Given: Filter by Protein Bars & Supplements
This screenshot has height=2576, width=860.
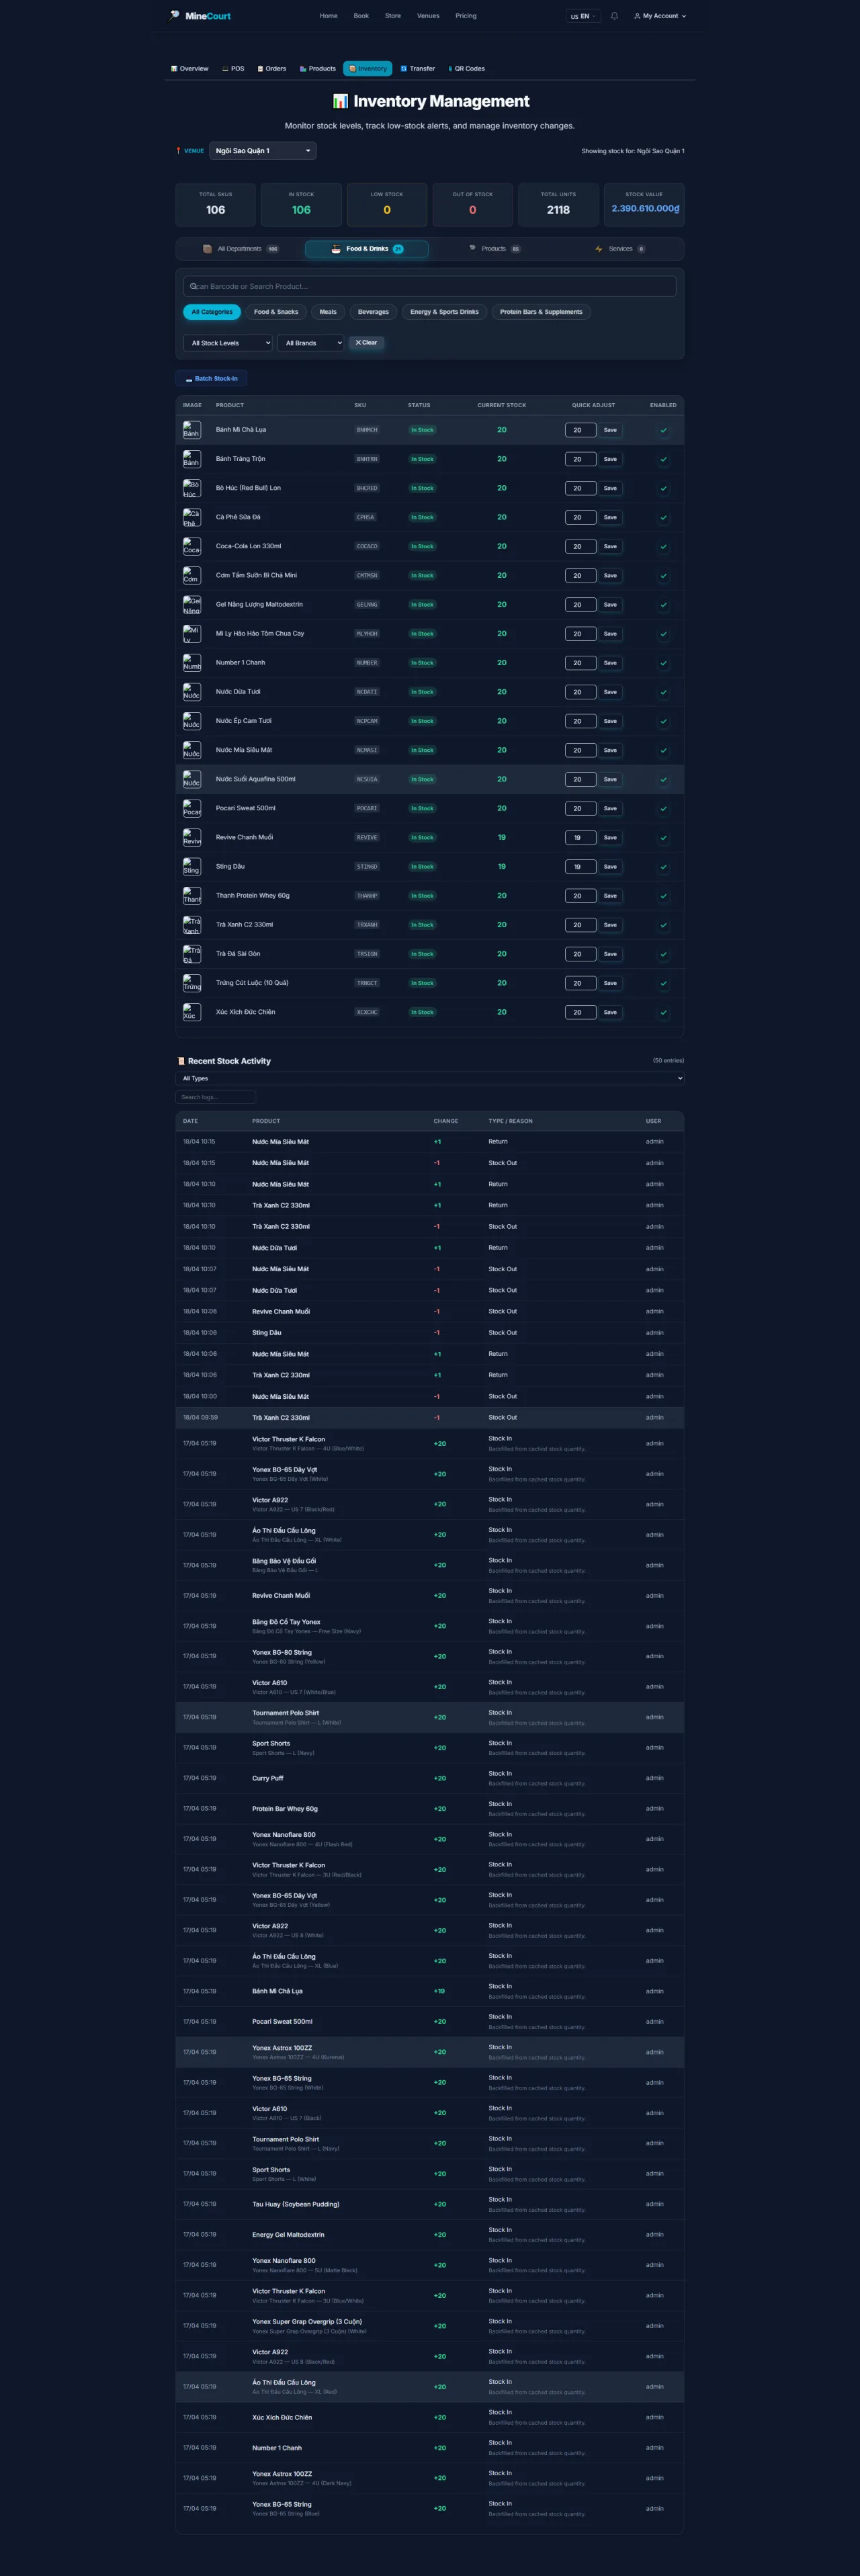Looking at the screenshot, I should coord(541,312).
